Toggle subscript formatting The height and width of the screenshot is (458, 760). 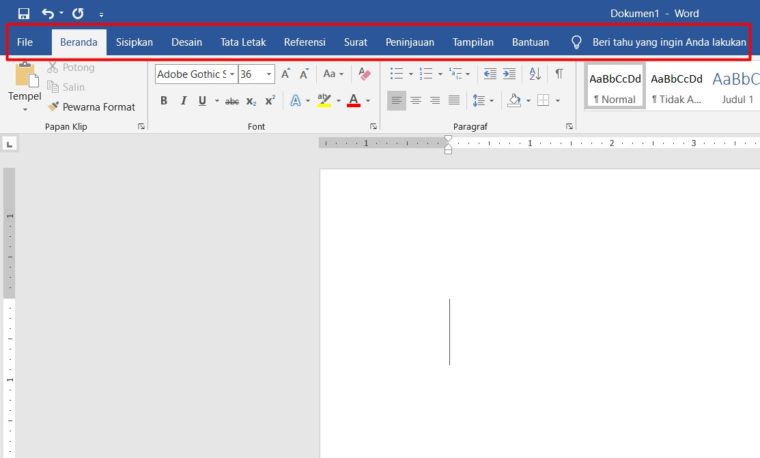[x=251, y=101]
